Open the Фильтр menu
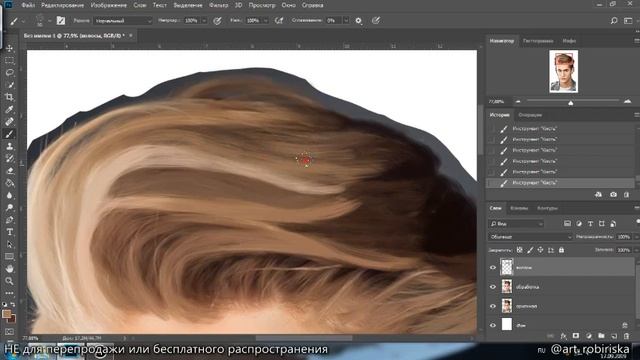This screenshot has width=640, height=360. click(218, 5)
